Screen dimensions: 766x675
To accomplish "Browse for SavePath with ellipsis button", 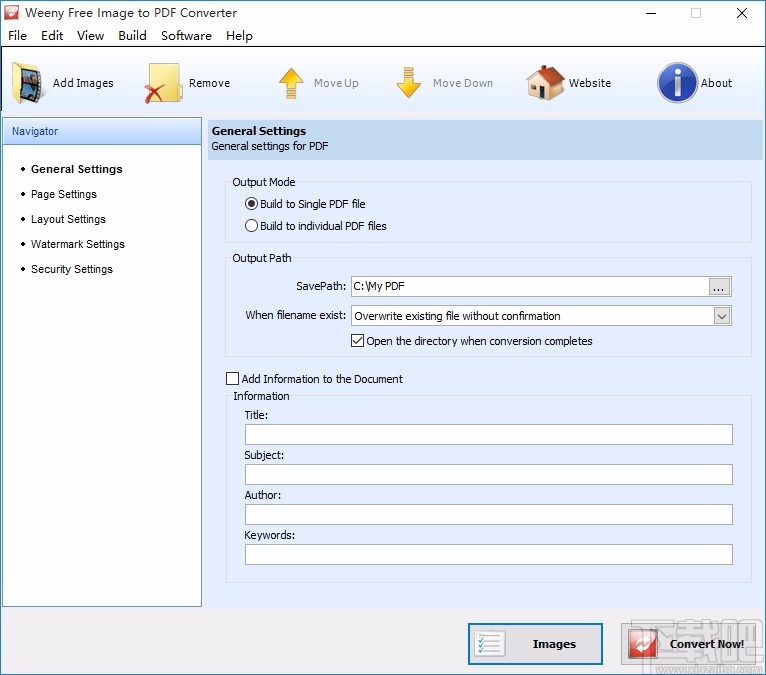I will pos(719,287).
